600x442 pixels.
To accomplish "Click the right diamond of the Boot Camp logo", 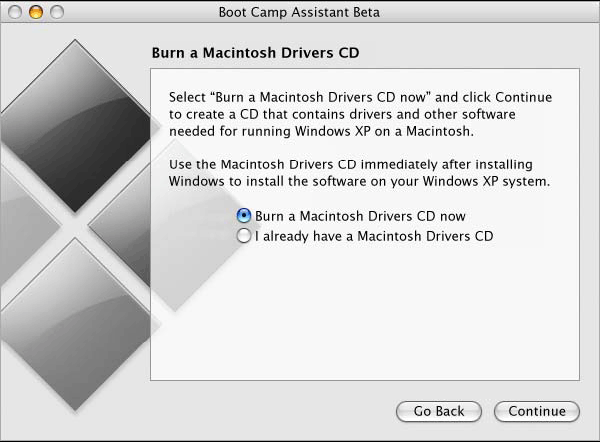I will [119, 225].
